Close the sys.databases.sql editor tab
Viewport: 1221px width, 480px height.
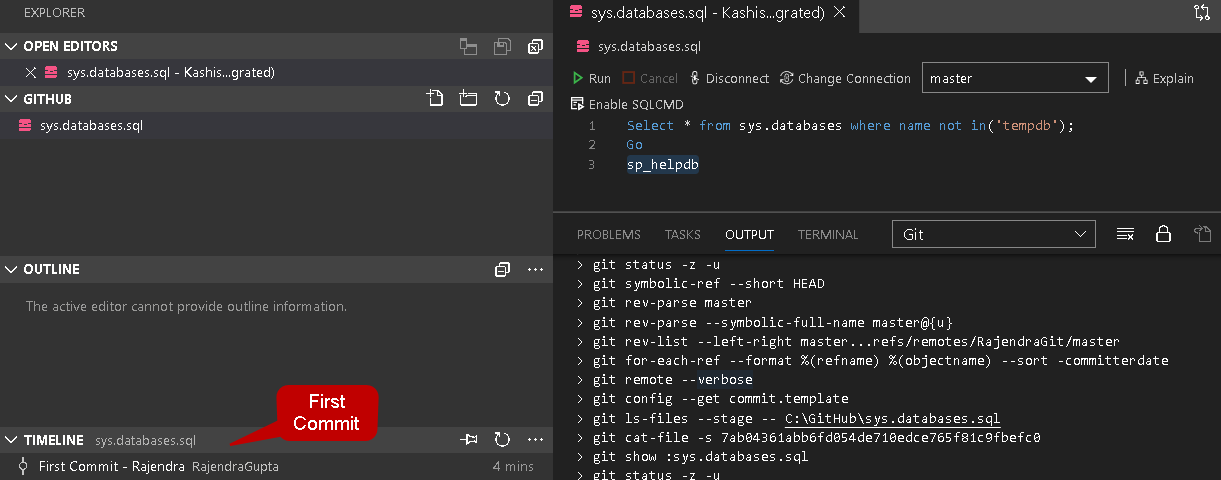pos(839,12)
